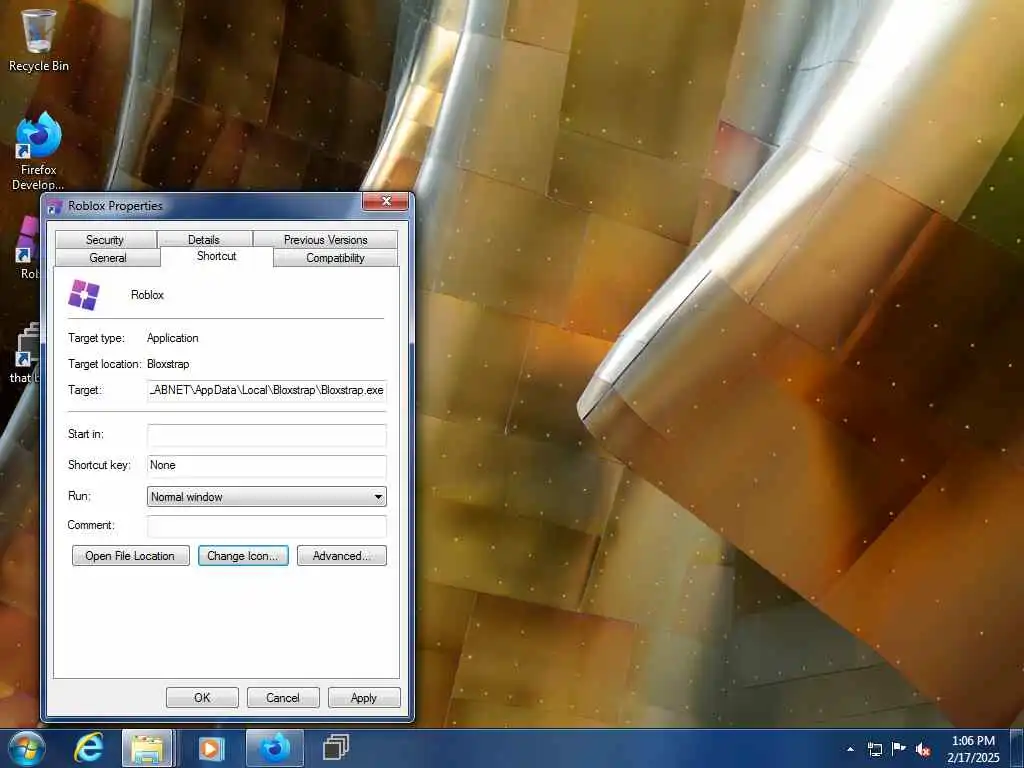Viewport: 1024px width, 768px height.
Task: Click the Start in field
Action: pos(267,435)
